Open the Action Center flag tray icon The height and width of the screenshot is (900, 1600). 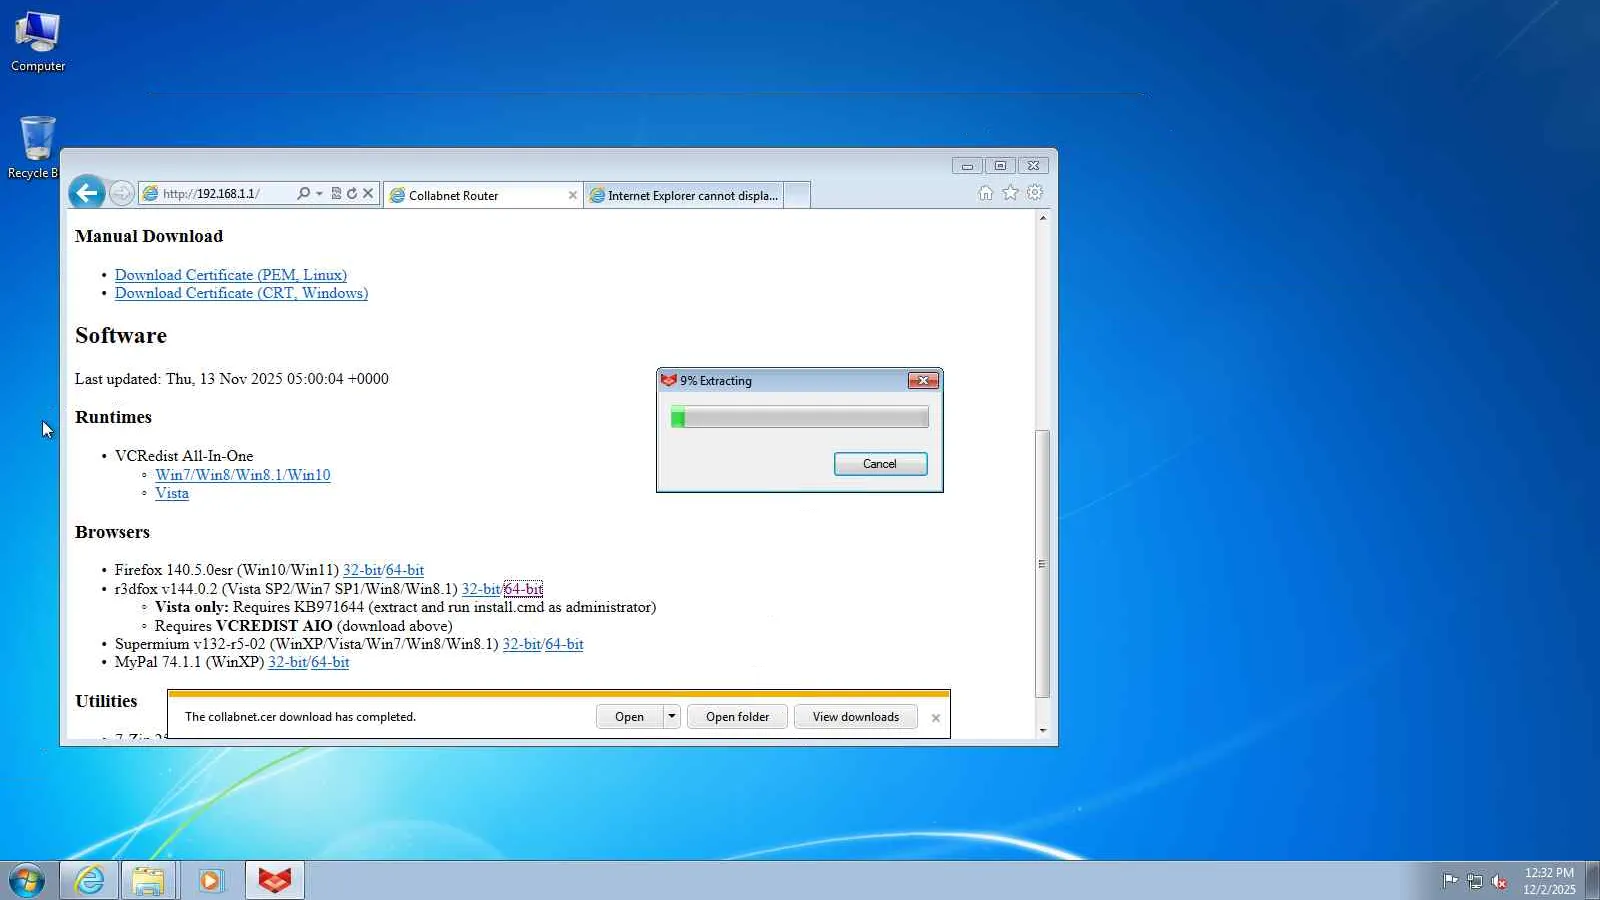(x=1450, y=880)
